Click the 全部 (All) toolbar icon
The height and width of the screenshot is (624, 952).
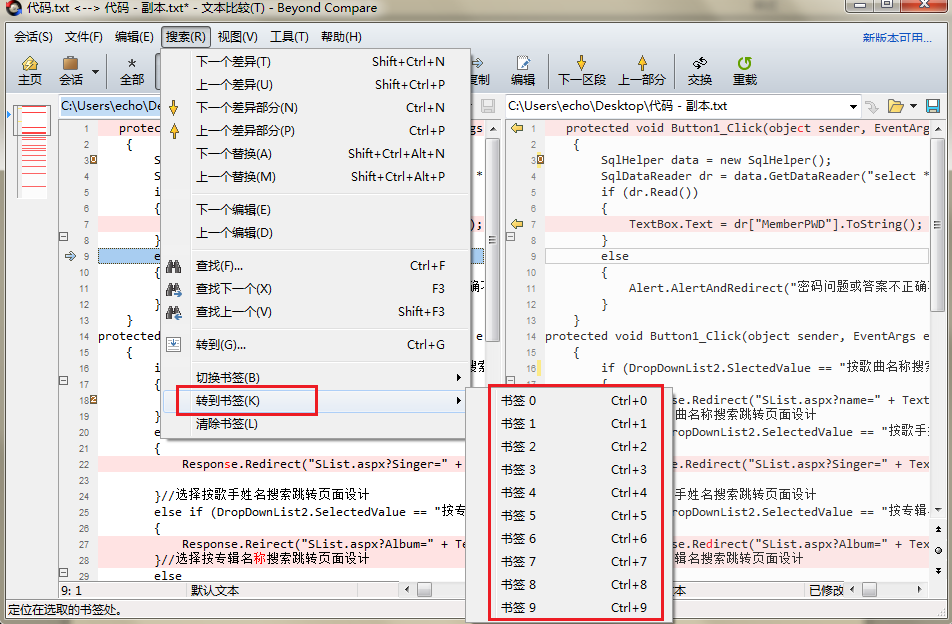(x=130, y=70)
